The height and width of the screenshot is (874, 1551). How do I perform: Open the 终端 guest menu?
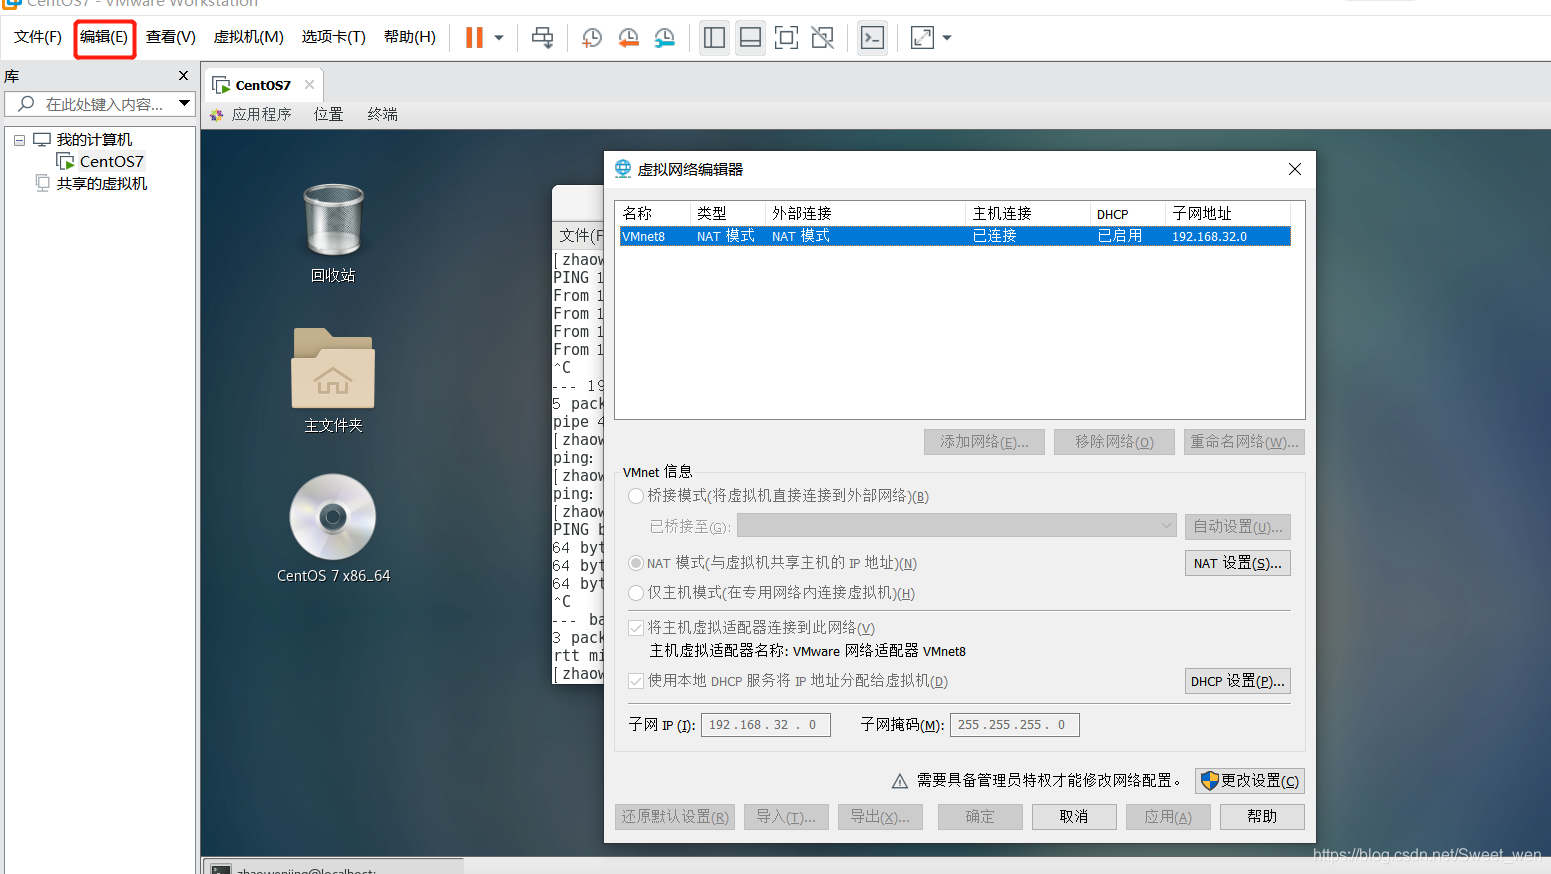tap(382, 114)
